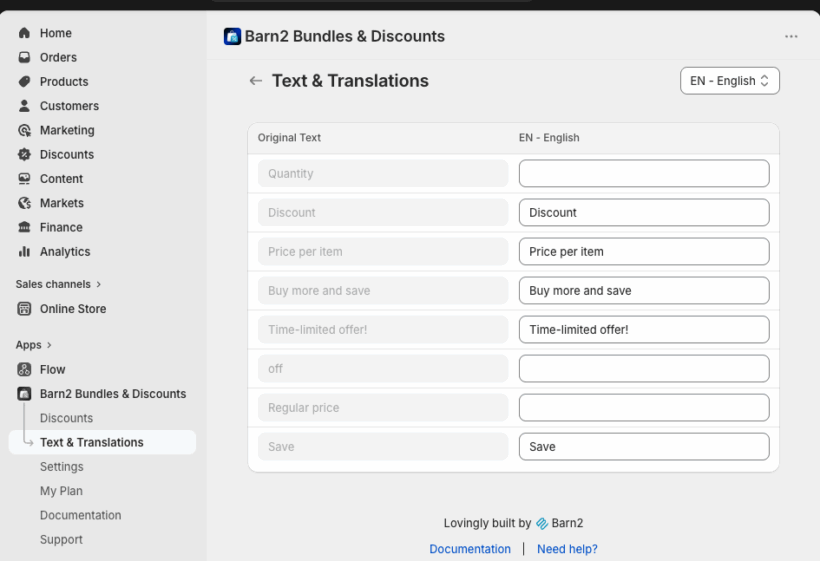Select Text & Translations submenu item
The width and height of the screenshot is (820, 561).
[102, 442]
